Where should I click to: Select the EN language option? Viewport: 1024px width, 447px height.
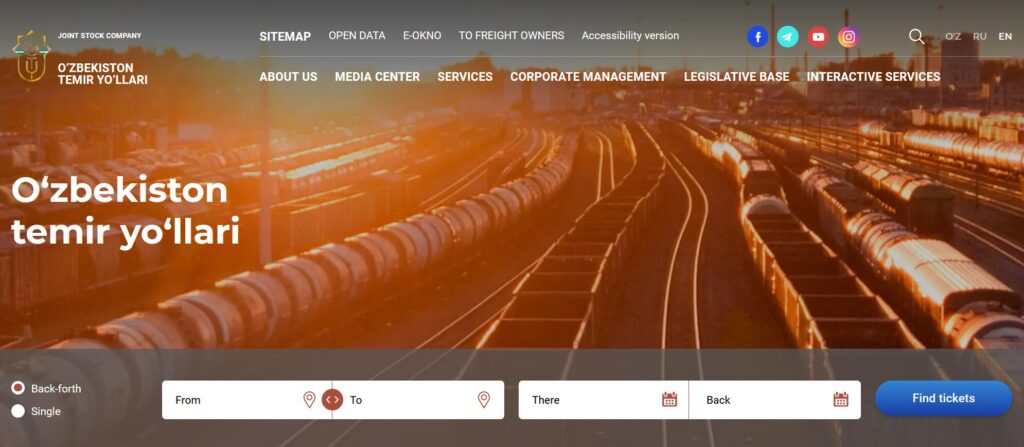1005,37
